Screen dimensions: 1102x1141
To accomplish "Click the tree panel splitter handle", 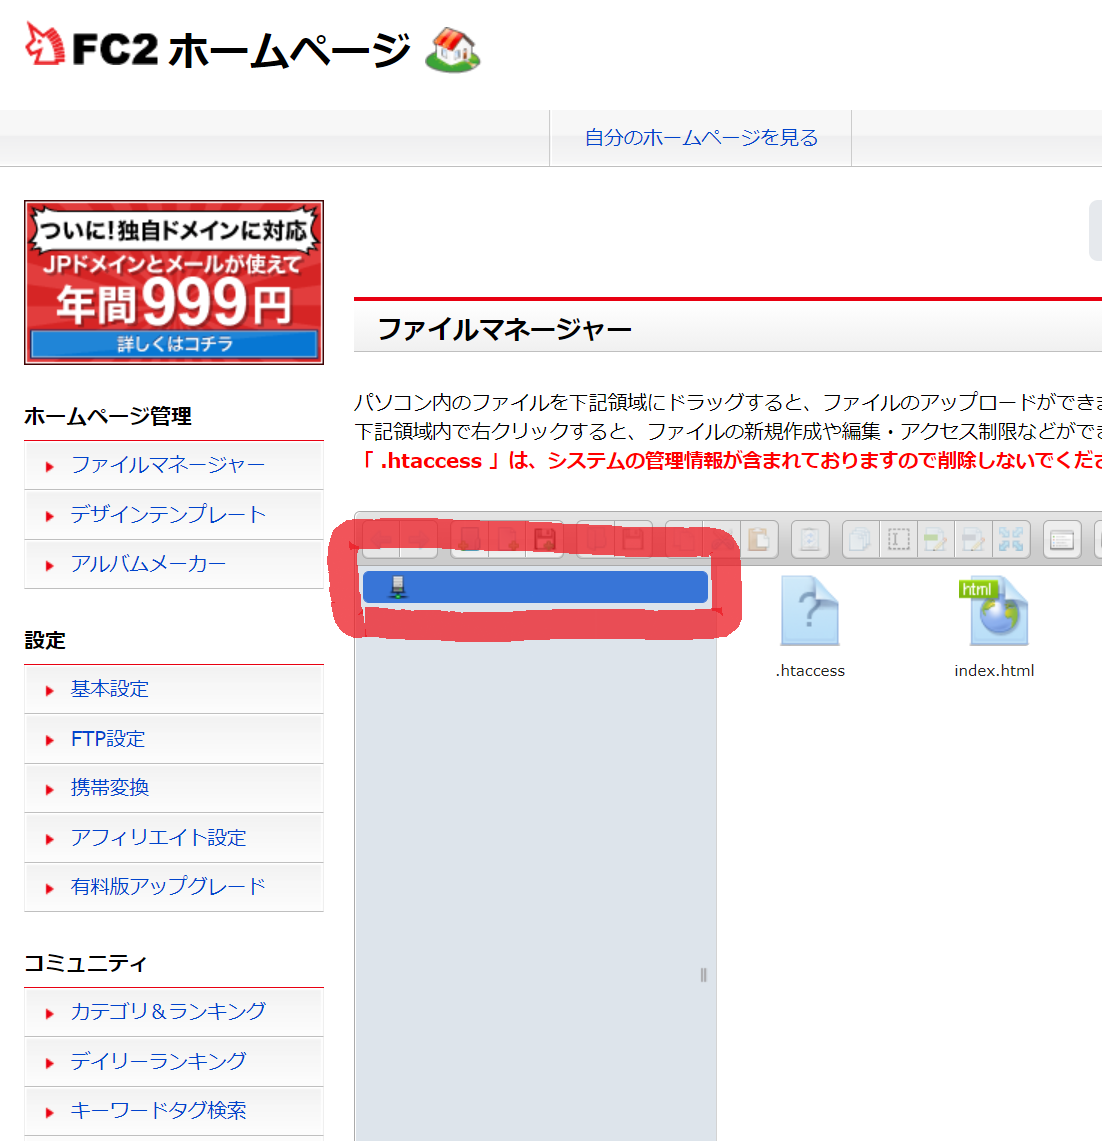I will click(x=703, y=975).
